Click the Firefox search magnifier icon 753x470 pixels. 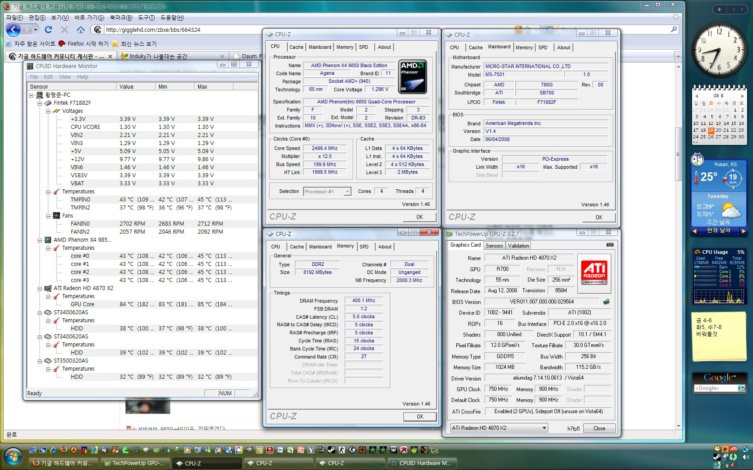coord(673,29)
